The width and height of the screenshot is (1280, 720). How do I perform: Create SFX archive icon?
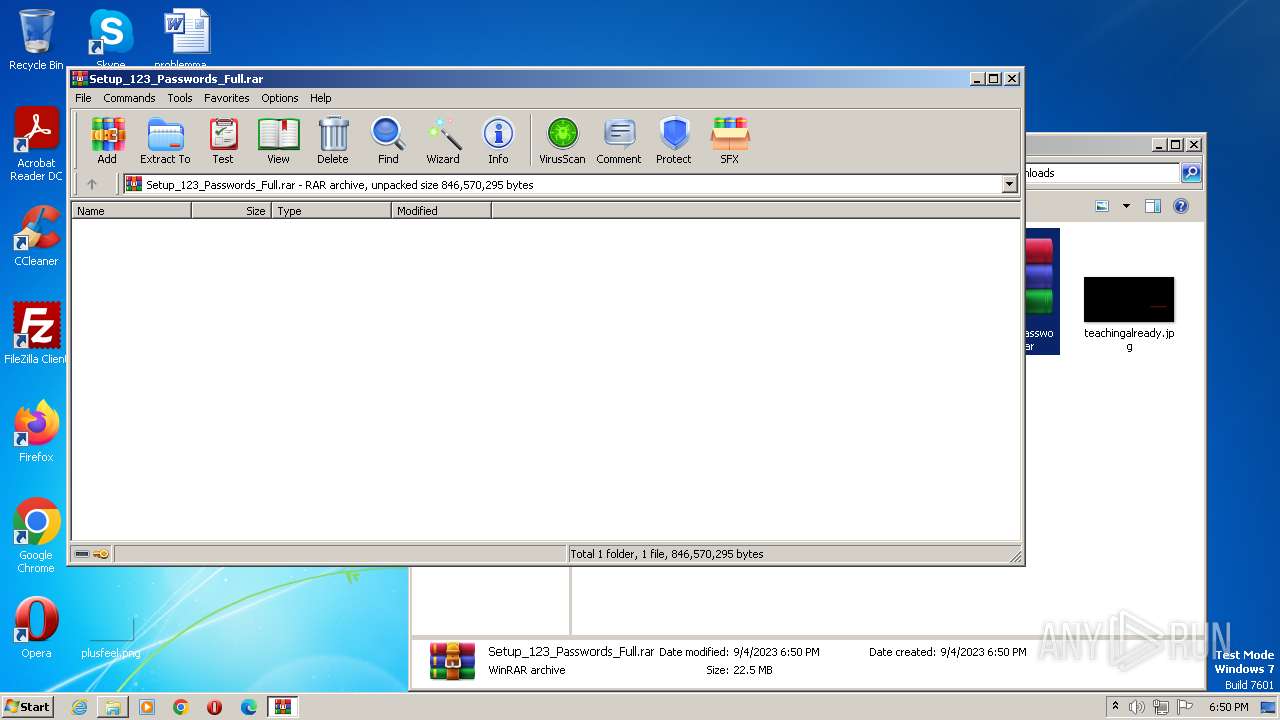(730, 140)
